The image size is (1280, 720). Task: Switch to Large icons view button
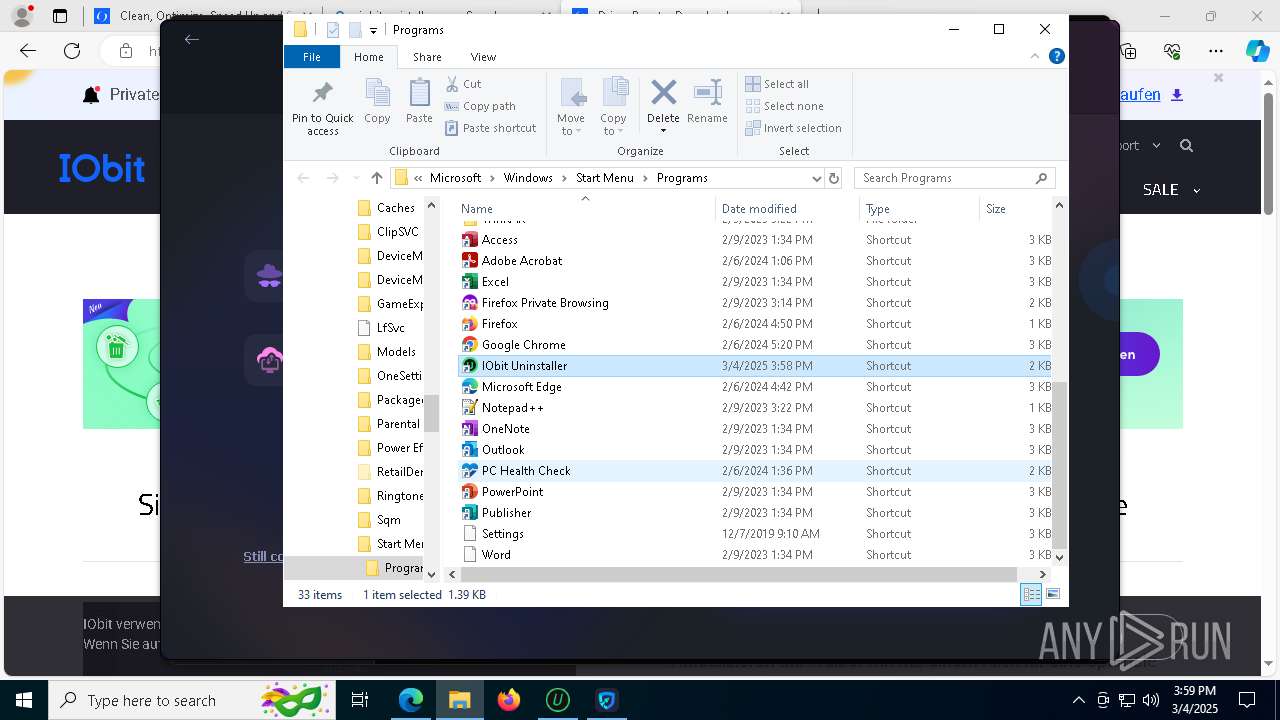point(1052,595)
